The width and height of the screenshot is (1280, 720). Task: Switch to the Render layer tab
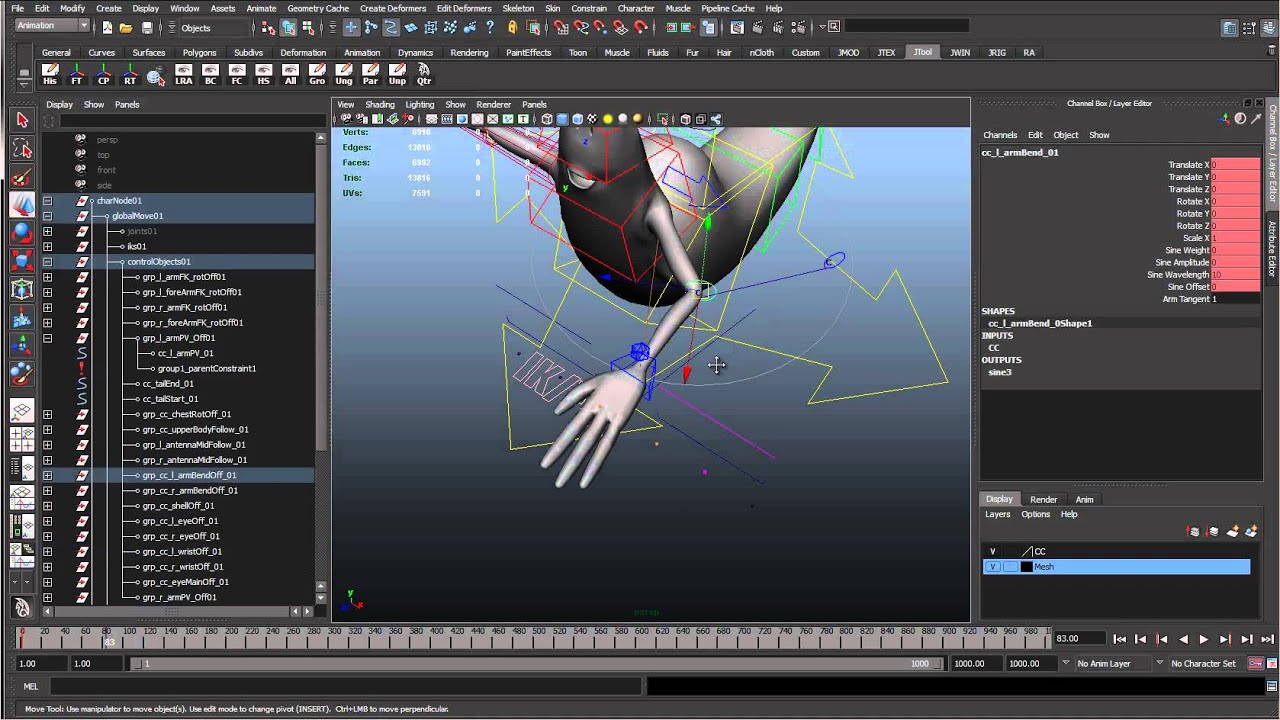(1043, 499)
